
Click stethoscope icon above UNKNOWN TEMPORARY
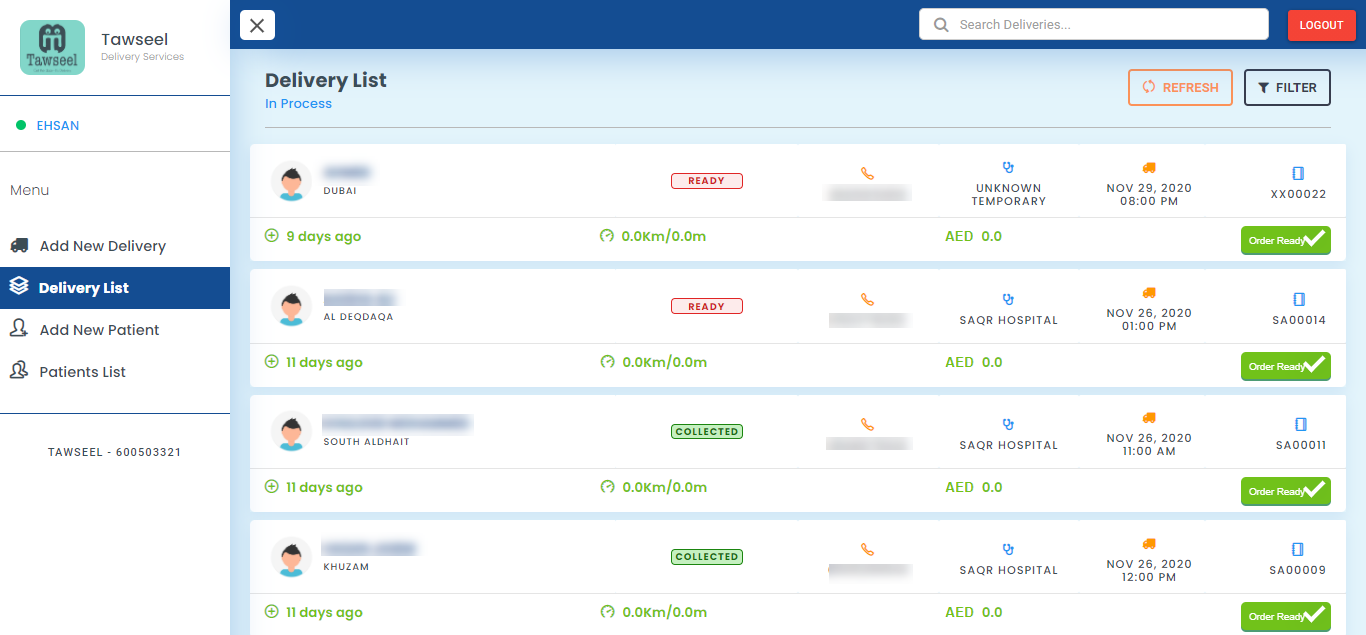1008,168
